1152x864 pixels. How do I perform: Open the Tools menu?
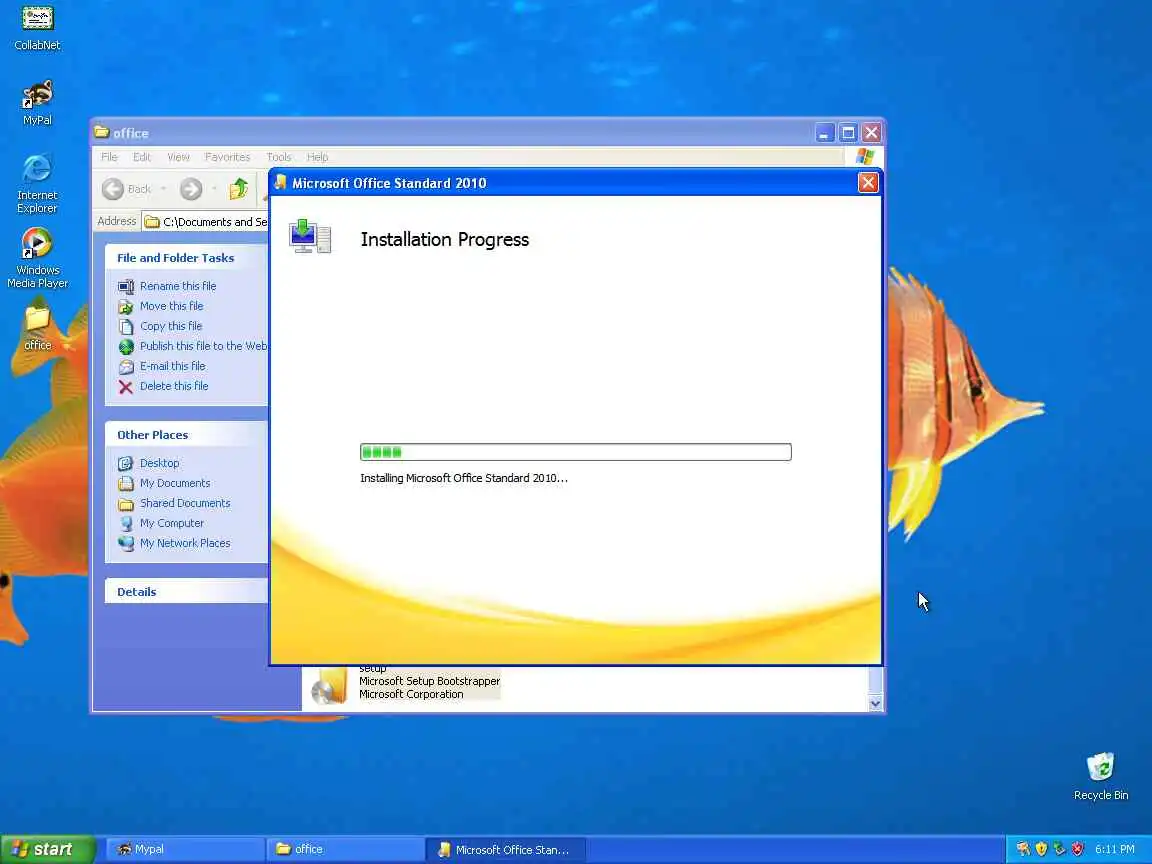(278, 156)
